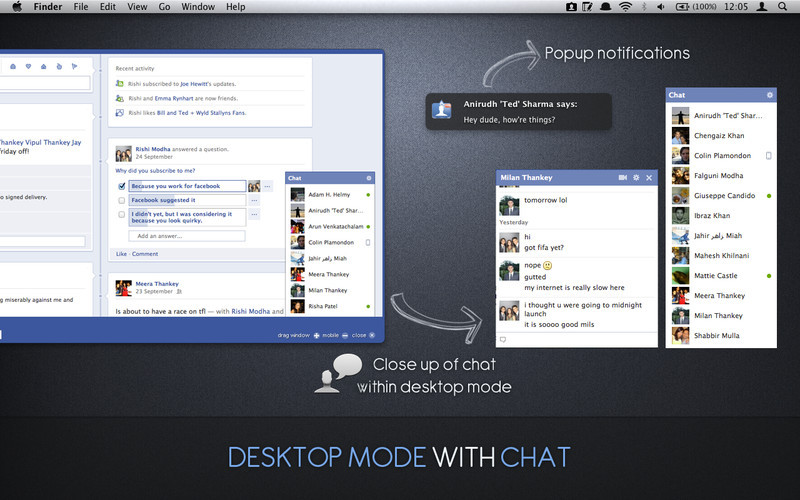Select Falguni Modha in large Chat list

pyautogui.click(x=721, y=176)
